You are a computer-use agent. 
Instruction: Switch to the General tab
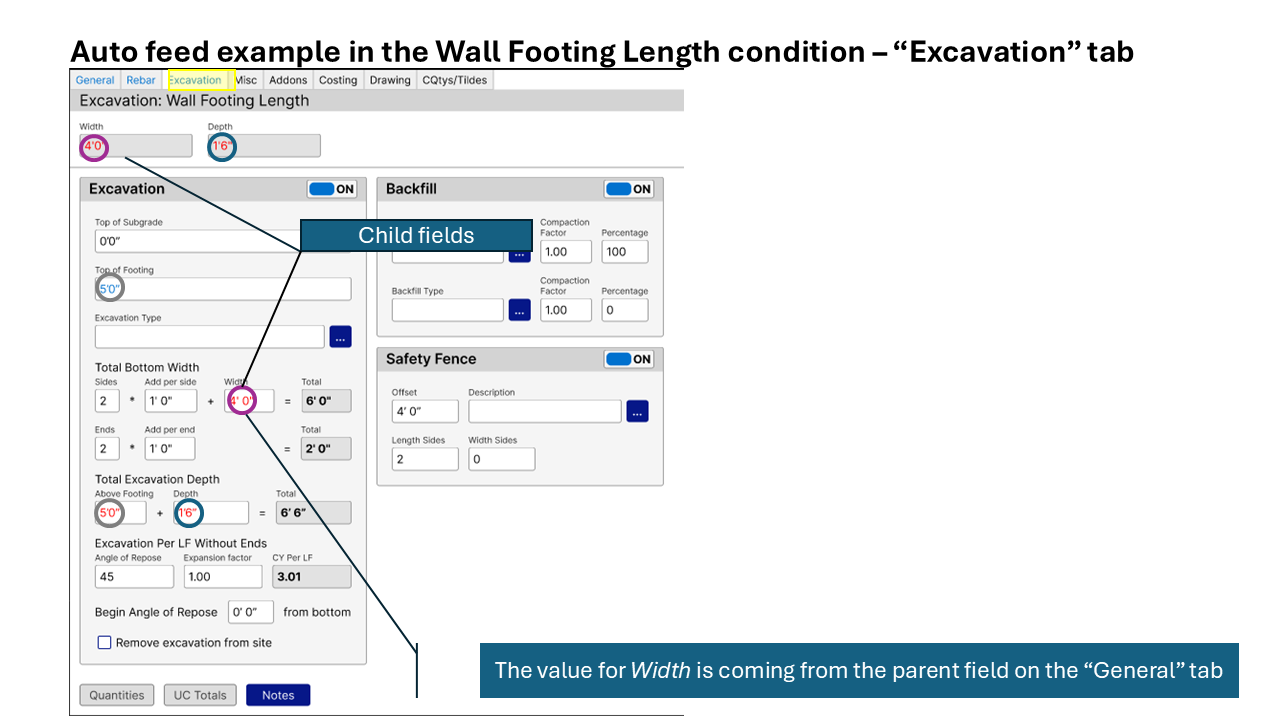95,80
